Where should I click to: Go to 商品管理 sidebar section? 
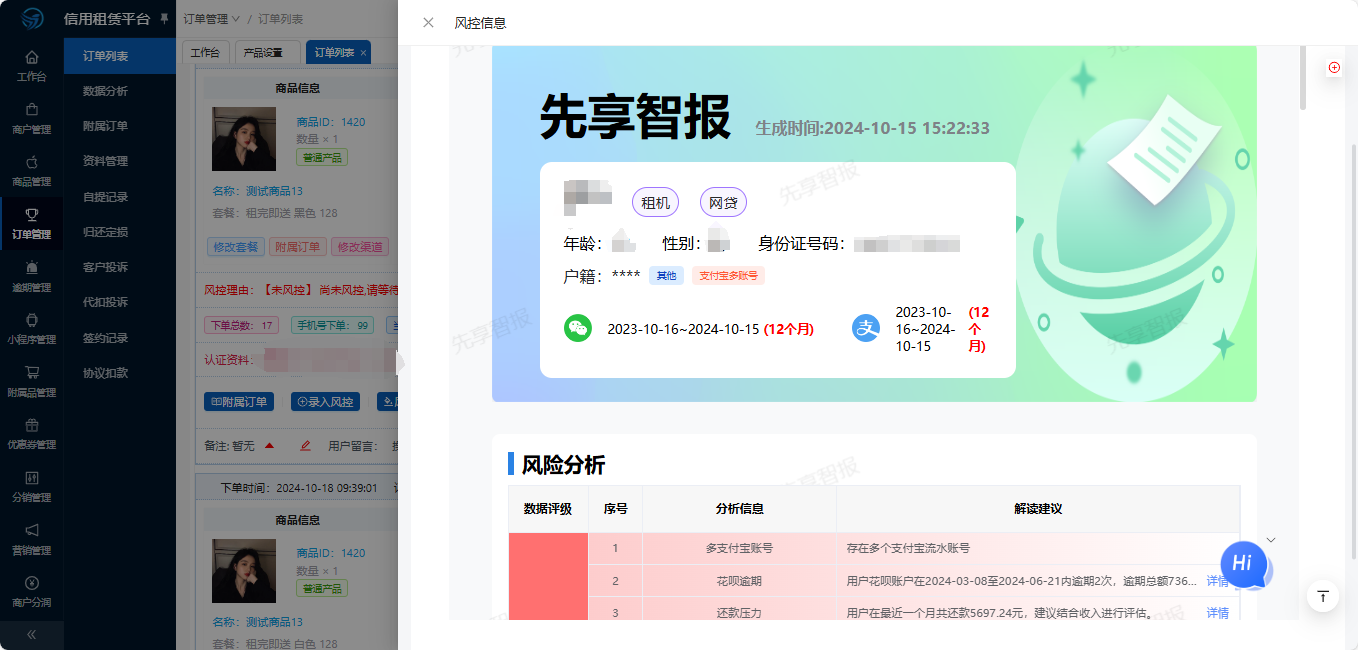click(32, 170)
